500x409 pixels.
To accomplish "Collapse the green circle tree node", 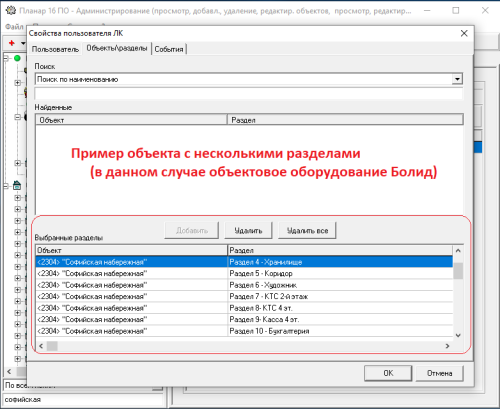I will click(x=6, y=58).
